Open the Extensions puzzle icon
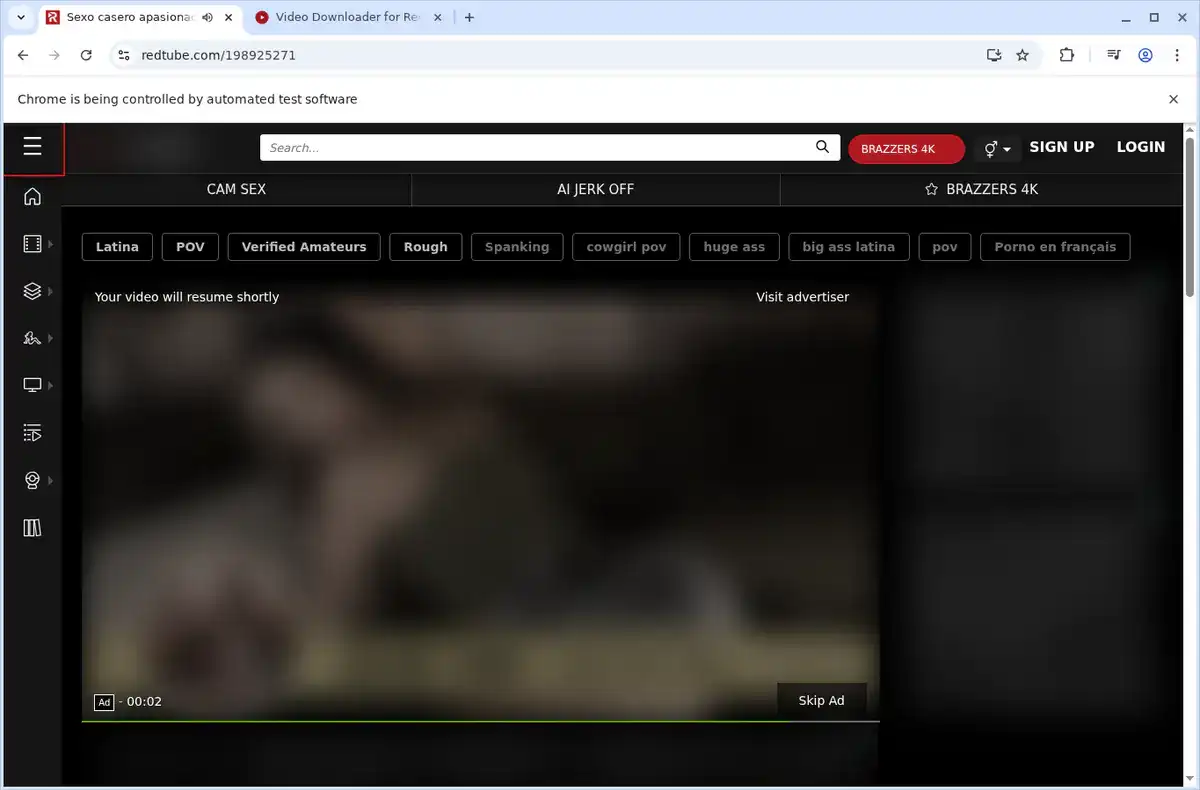Viewport: 1200px width, 790px height. pos(1067,56)
